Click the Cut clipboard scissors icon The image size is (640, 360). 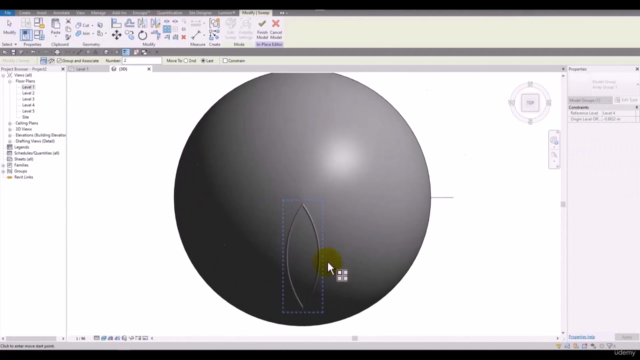click(x=68, y=21)
